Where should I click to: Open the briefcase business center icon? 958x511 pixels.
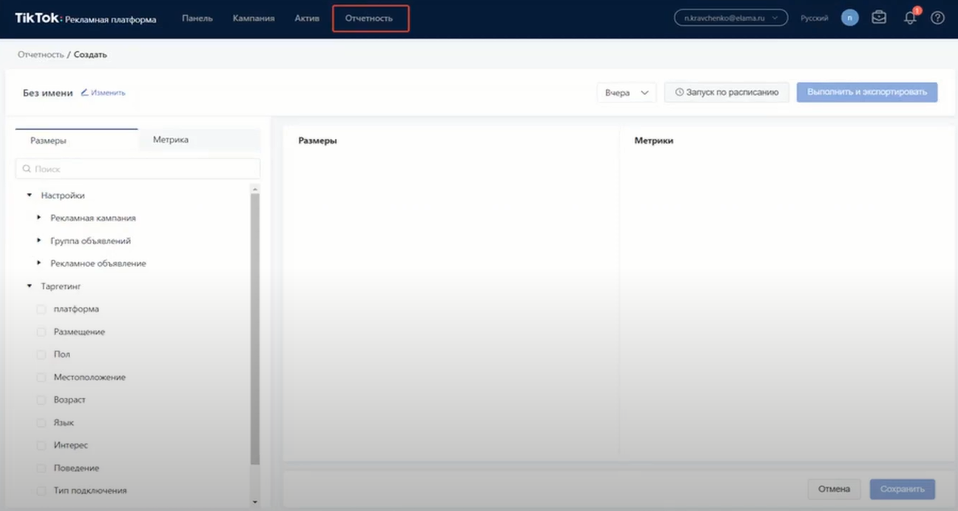[x=879, y=18]
